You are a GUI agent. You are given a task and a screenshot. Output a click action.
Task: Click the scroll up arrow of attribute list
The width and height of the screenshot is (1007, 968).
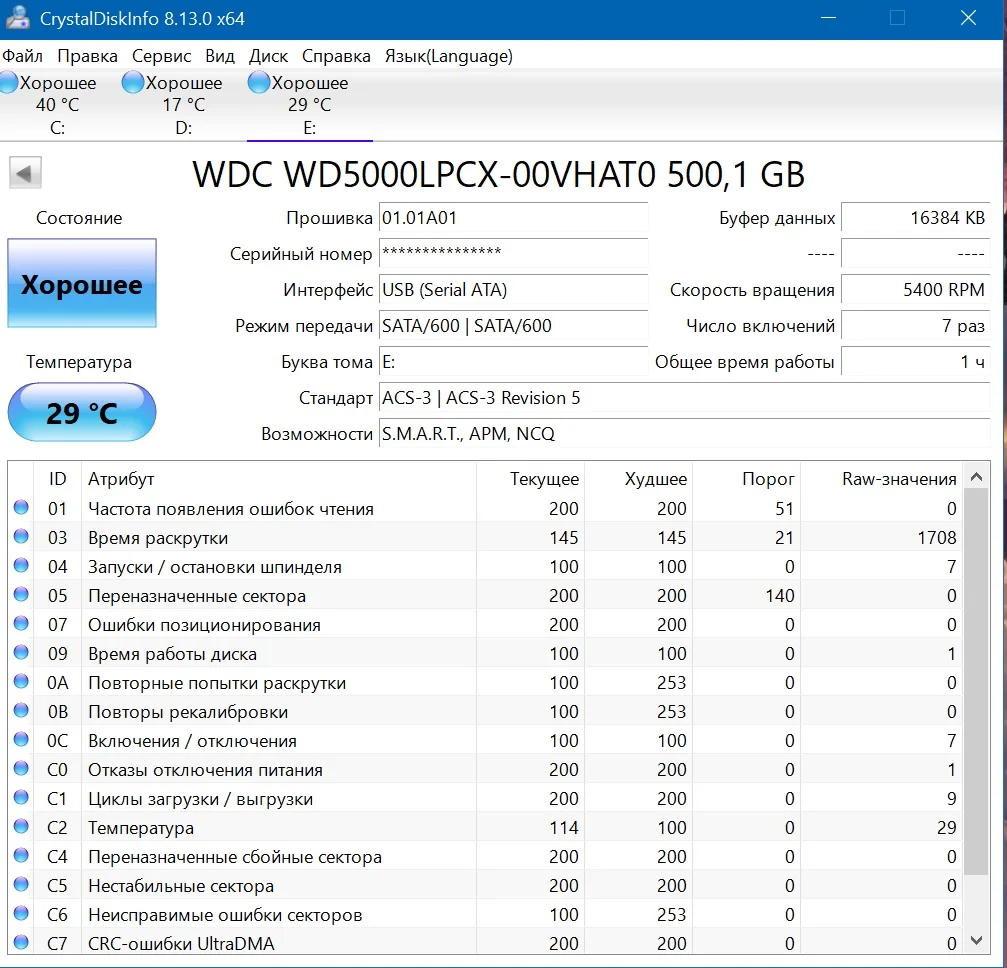click(x=976, y=477)
